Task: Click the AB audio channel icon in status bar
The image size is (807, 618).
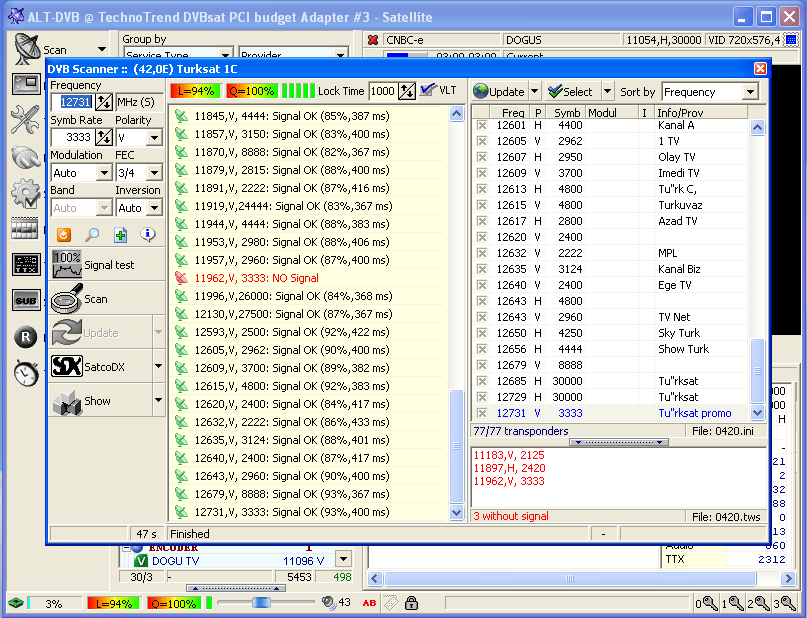Action: (369, 603)
